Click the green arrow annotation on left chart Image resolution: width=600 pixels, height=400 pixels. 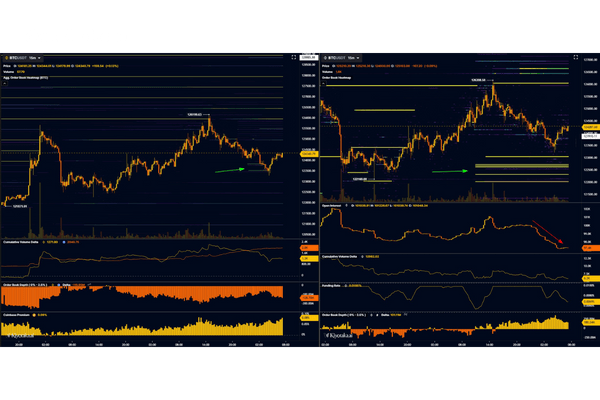pos(230,170)
